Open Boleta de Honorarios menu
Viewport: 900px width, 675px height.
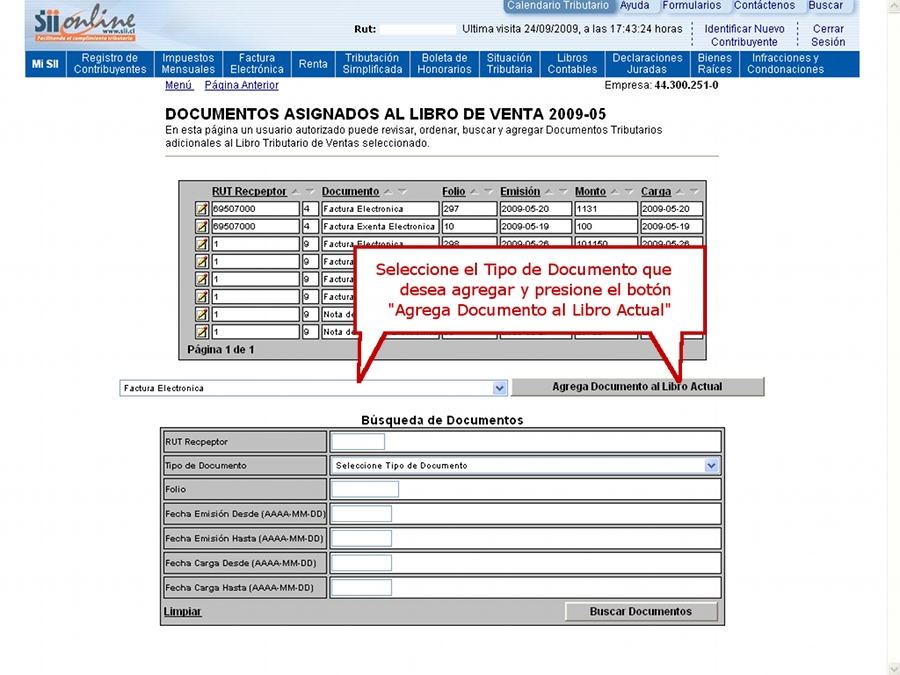pos(444,64)
